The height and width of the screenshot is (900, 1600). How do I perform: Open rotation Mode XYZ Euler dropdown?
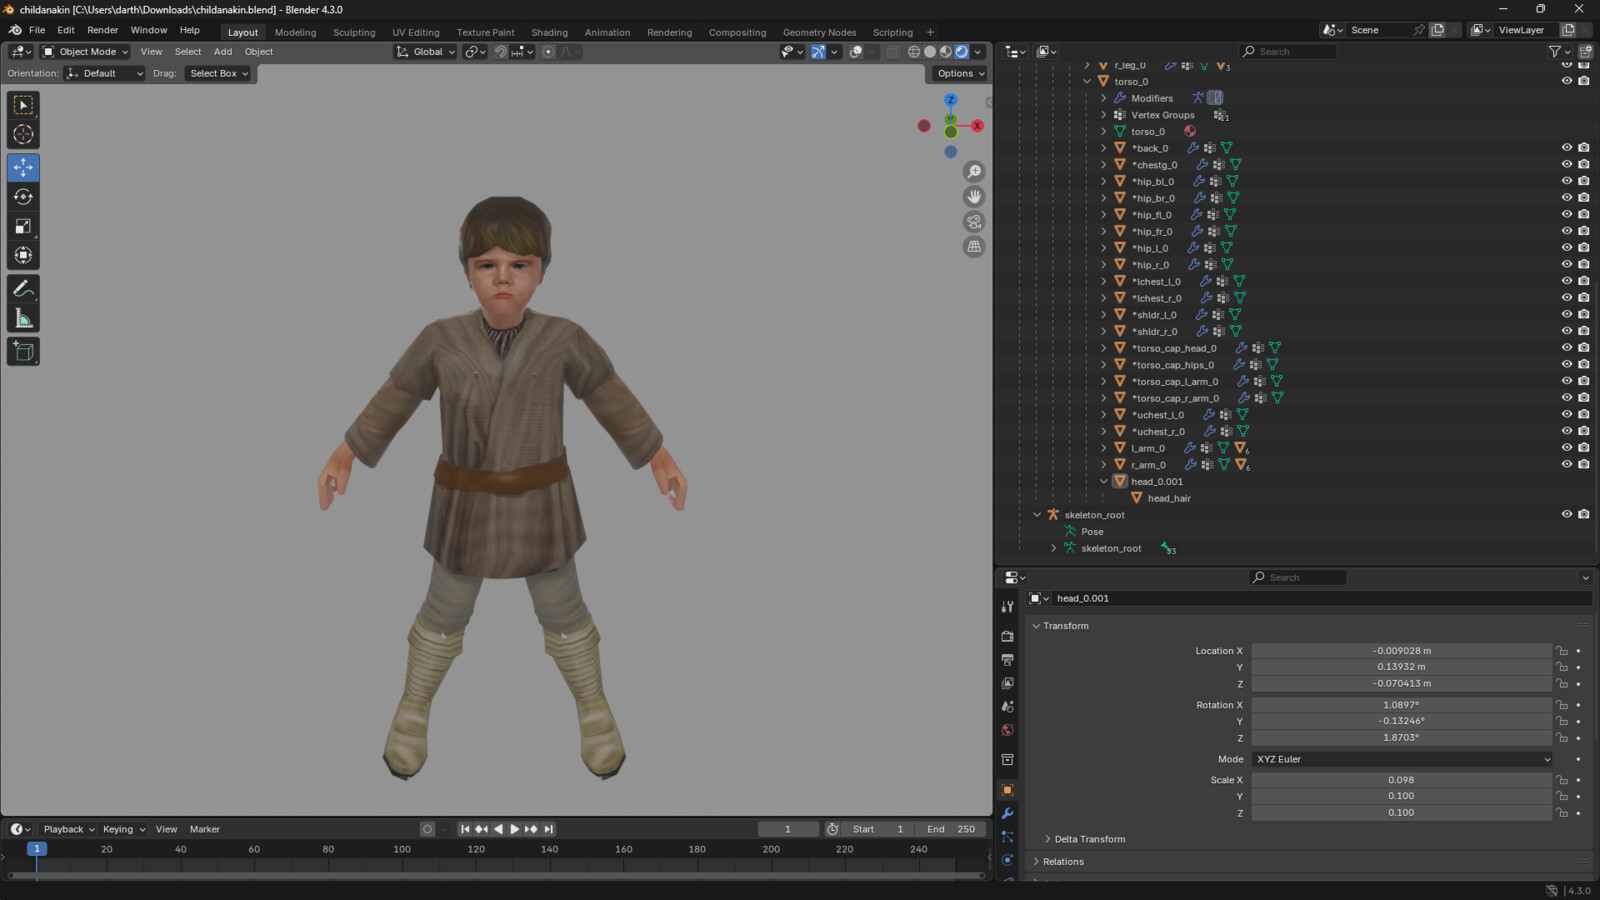tap(1402, 759)
